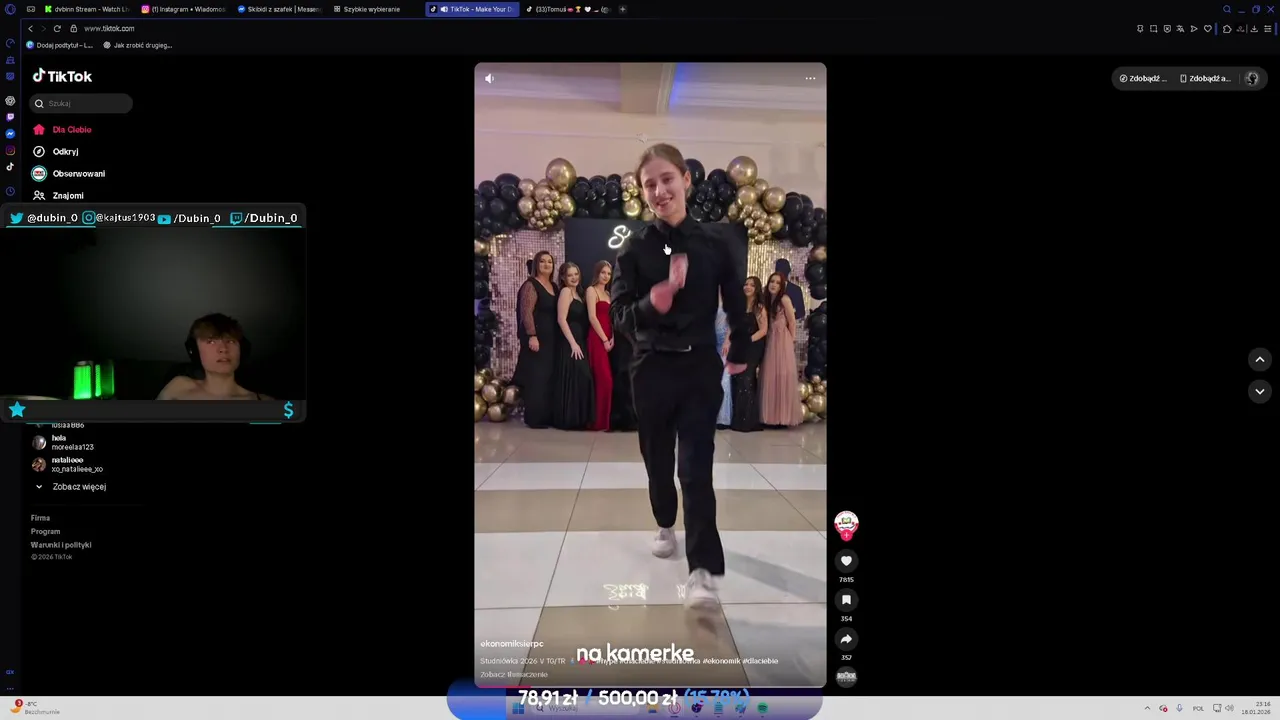
Task: Focus the Szukaj search field
Action: [81, 103]
